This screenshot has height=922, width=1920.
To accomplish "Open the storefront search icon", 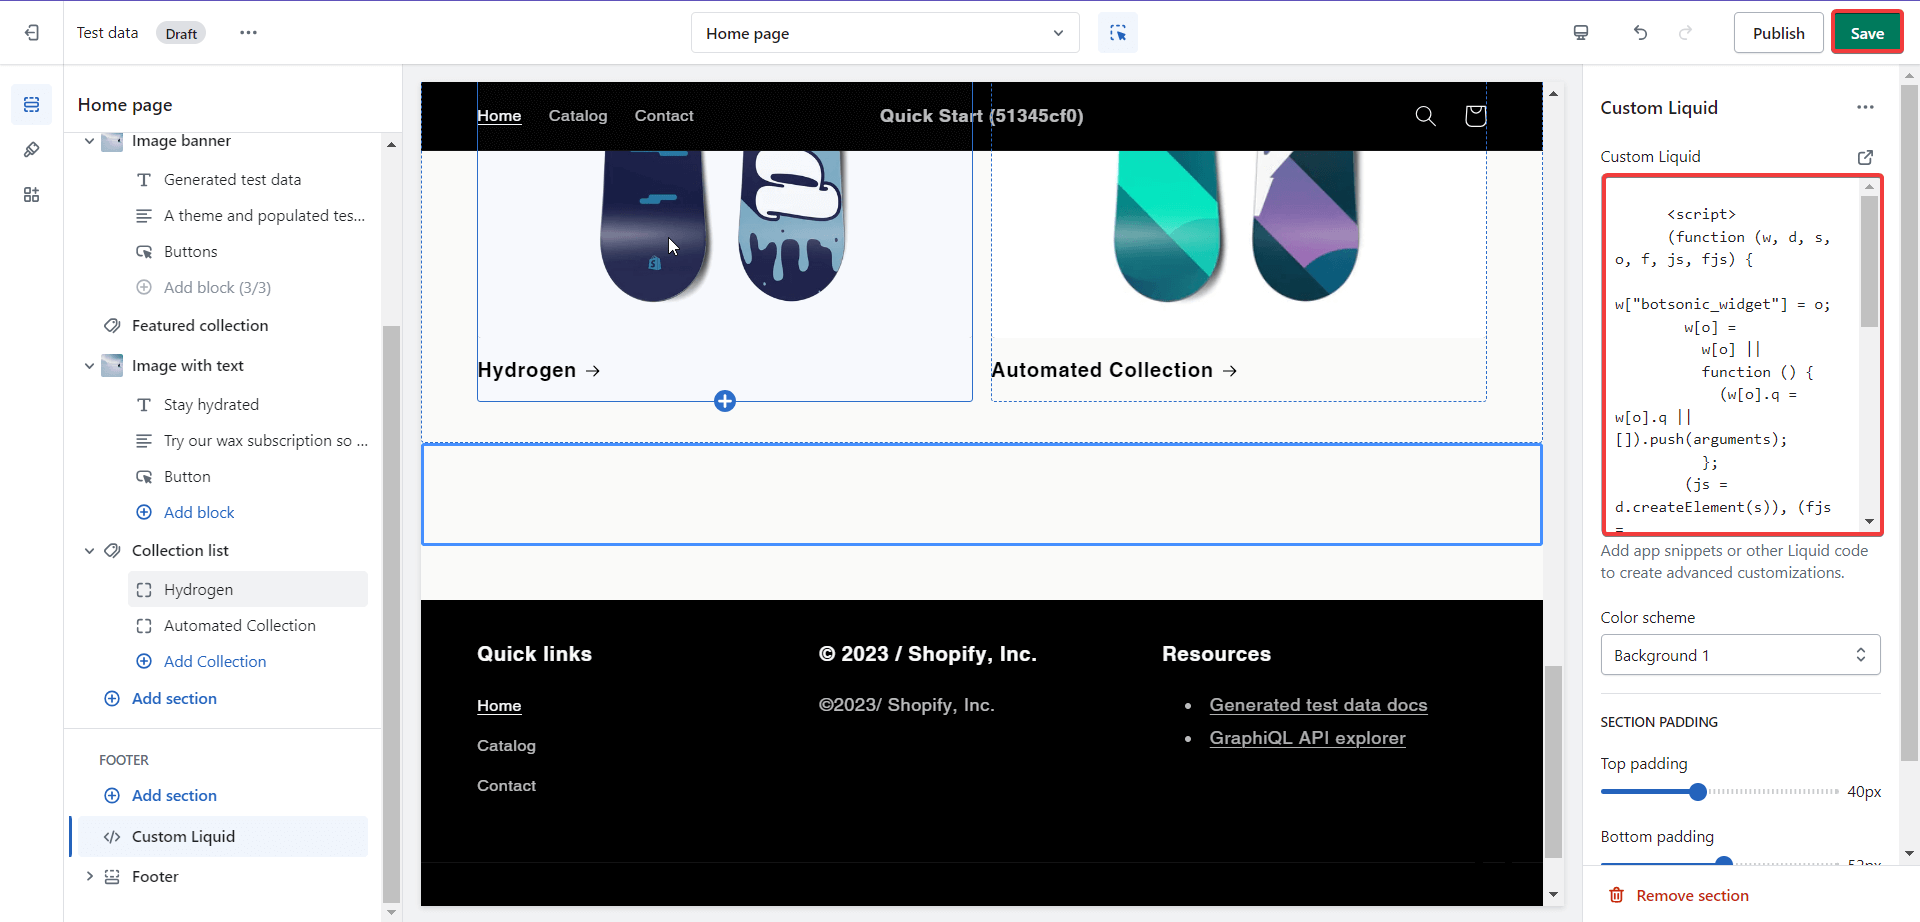I will pyautogui.click(x=1425, y=116).
